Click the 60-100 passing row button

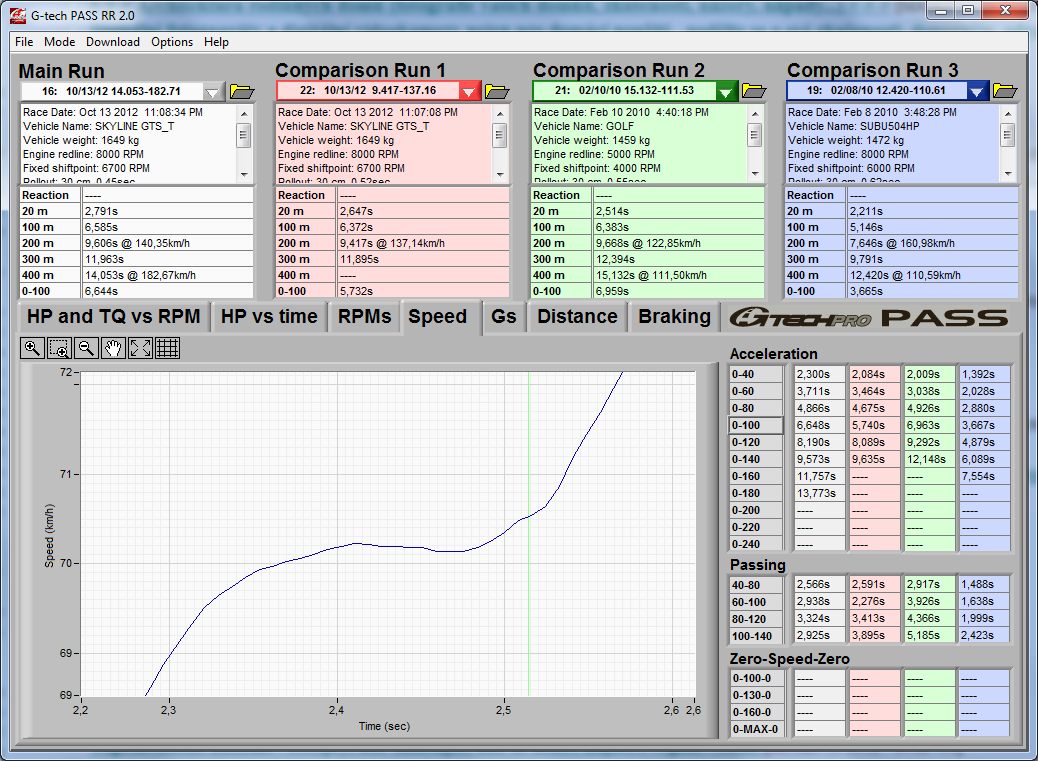pyautogui.click(x=756, y=602)
